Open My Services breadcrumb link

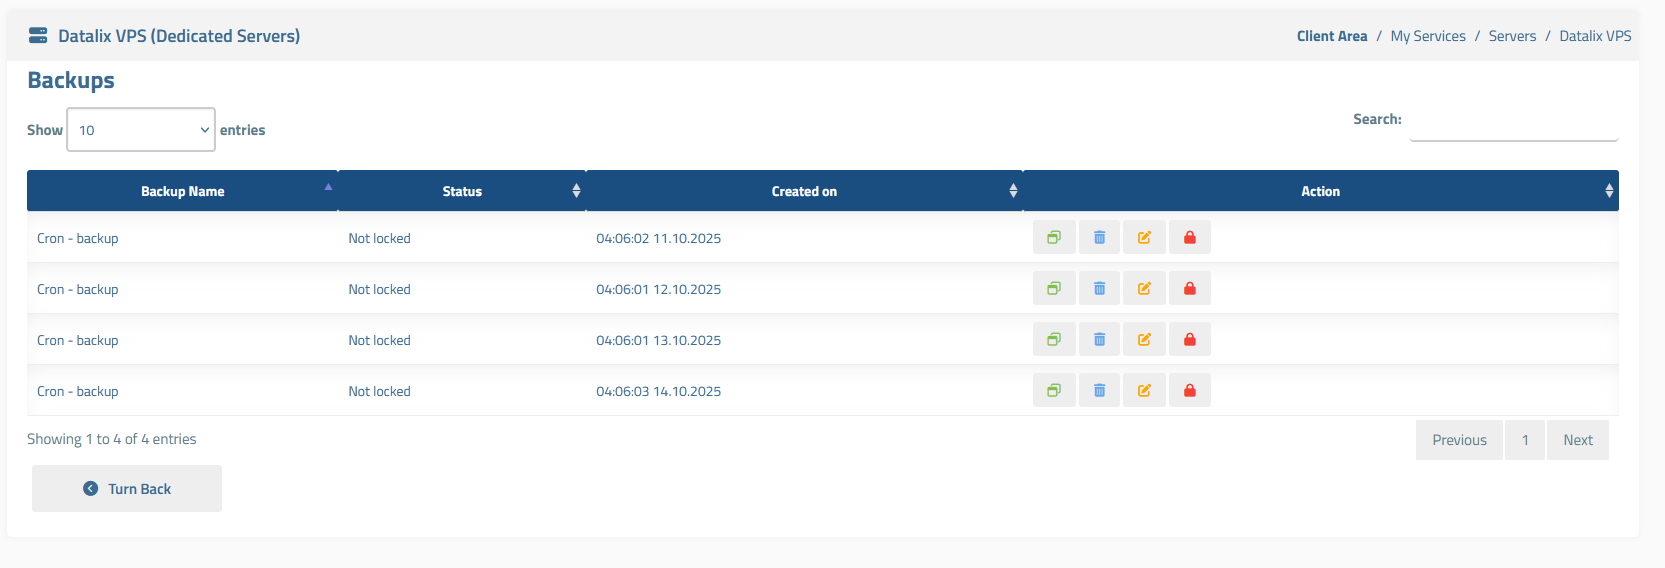(1427, 36)
